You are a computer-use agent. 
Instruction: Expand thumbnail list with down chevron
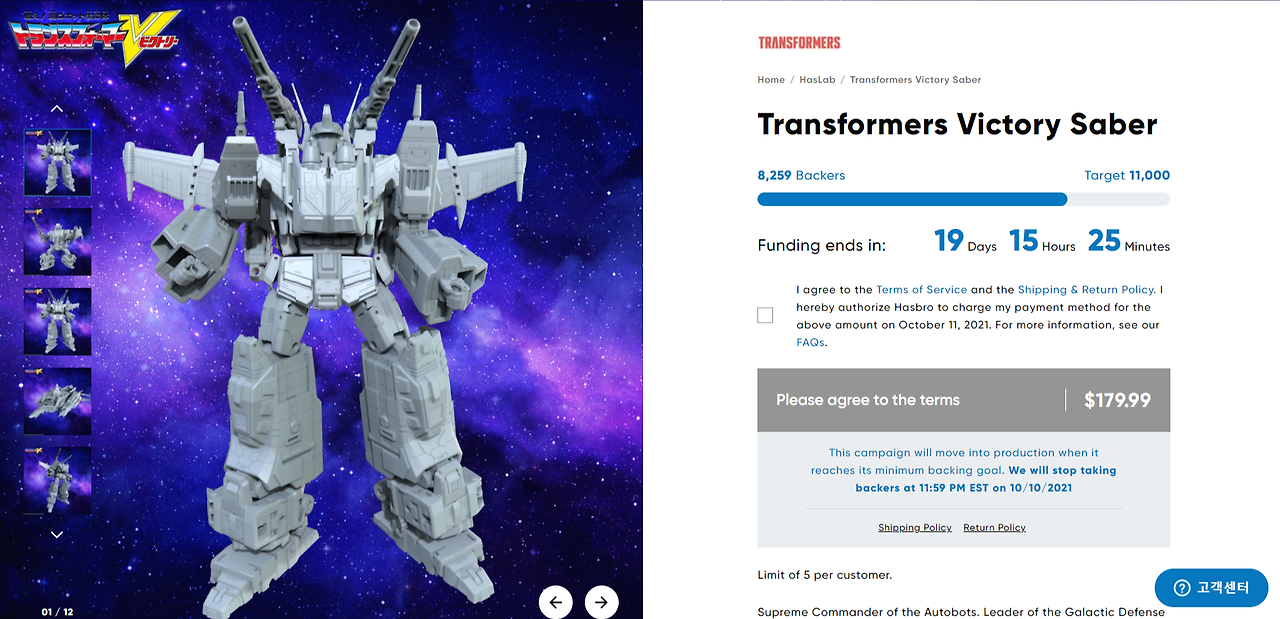57,535
